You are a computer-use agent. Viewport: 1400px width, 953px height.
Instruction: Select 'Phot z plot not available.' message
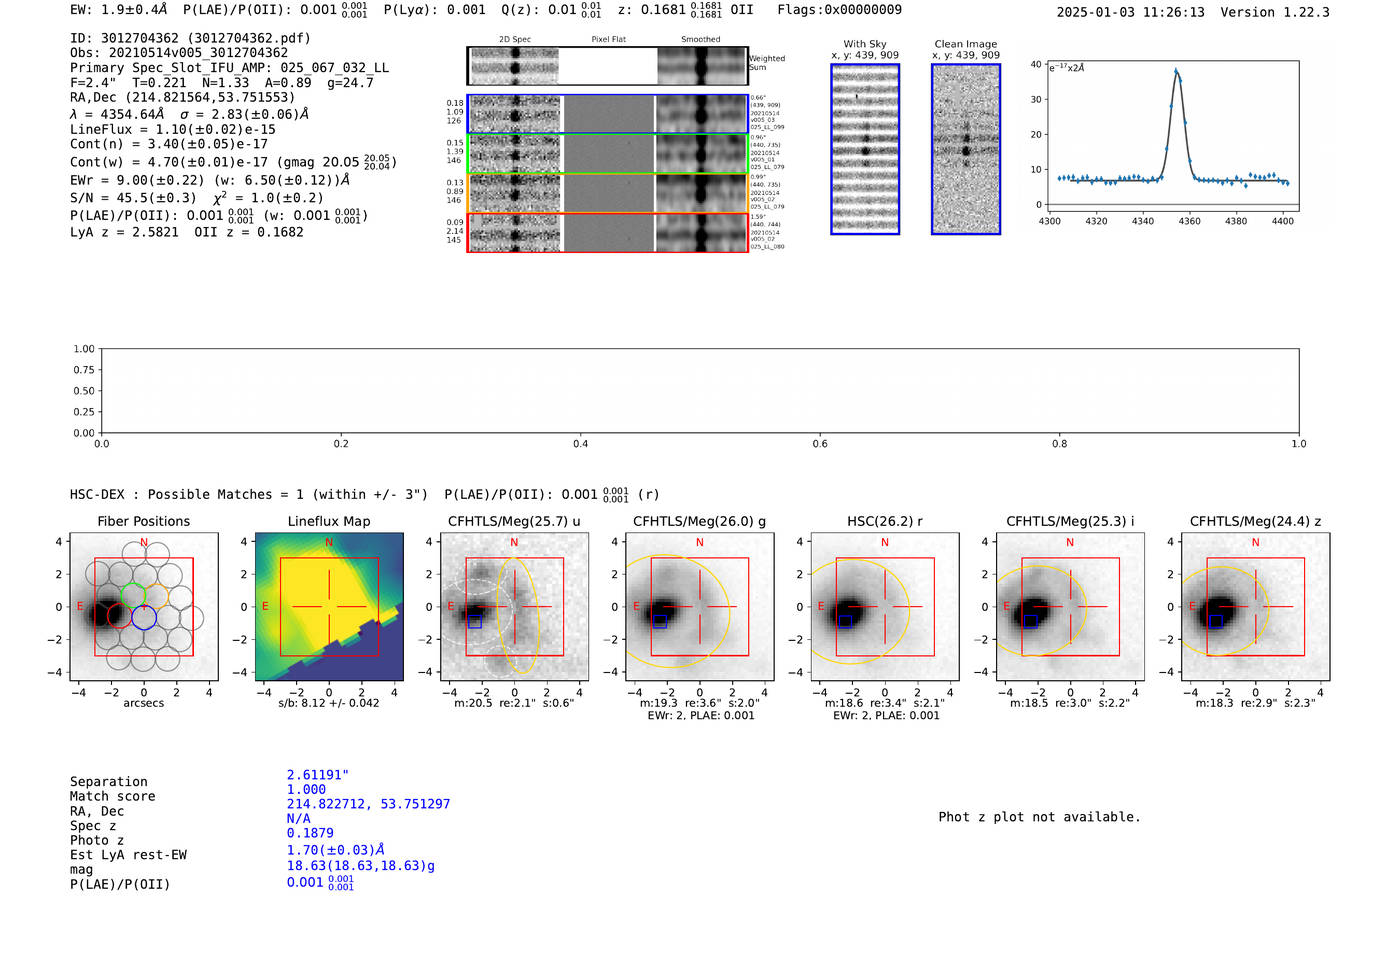pyautogui.click(x=1039, y=817)
